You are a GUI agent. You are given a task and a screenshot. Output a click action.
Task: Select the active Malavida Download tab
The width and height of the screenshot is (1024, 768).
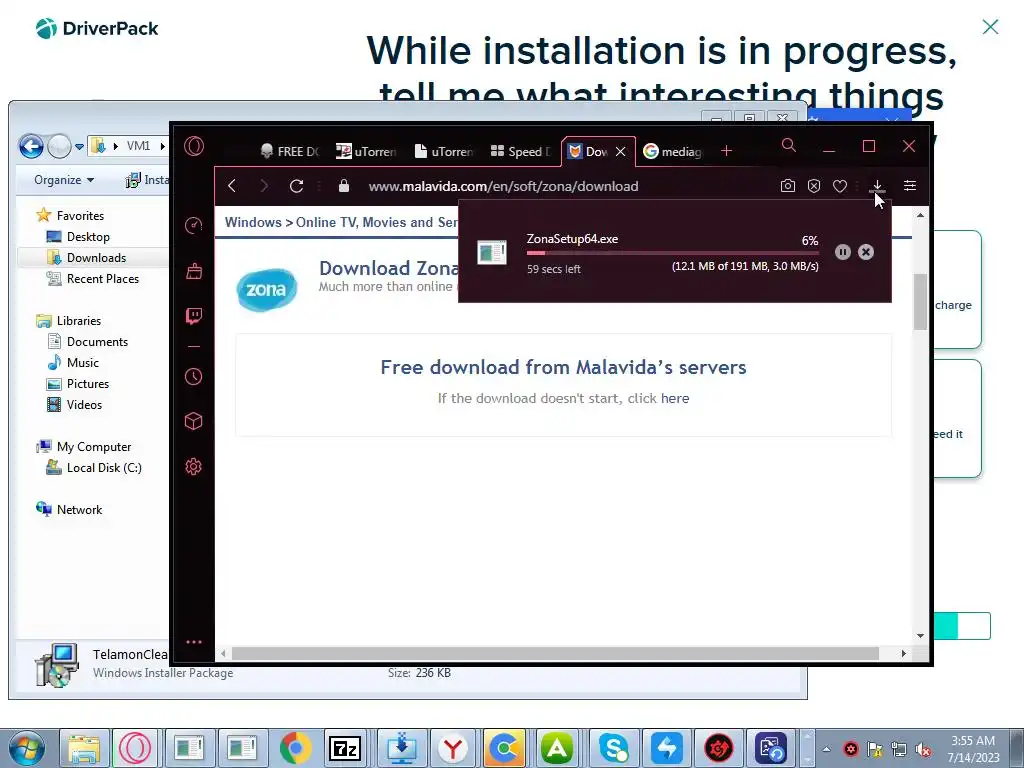pyautogui.click(x=589, y=152)
